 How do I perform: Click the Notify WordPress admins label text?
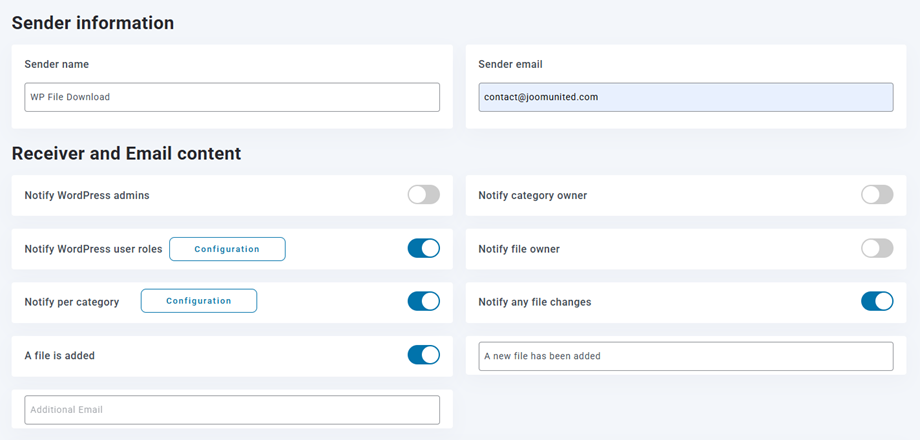[87, 195]
